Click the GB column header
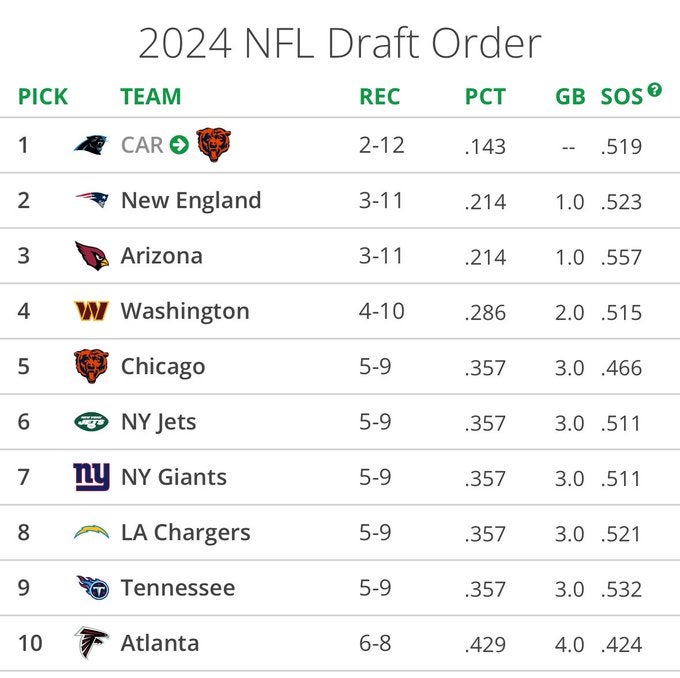This screenshot has height=678, width=680. (x=570, y=97)
